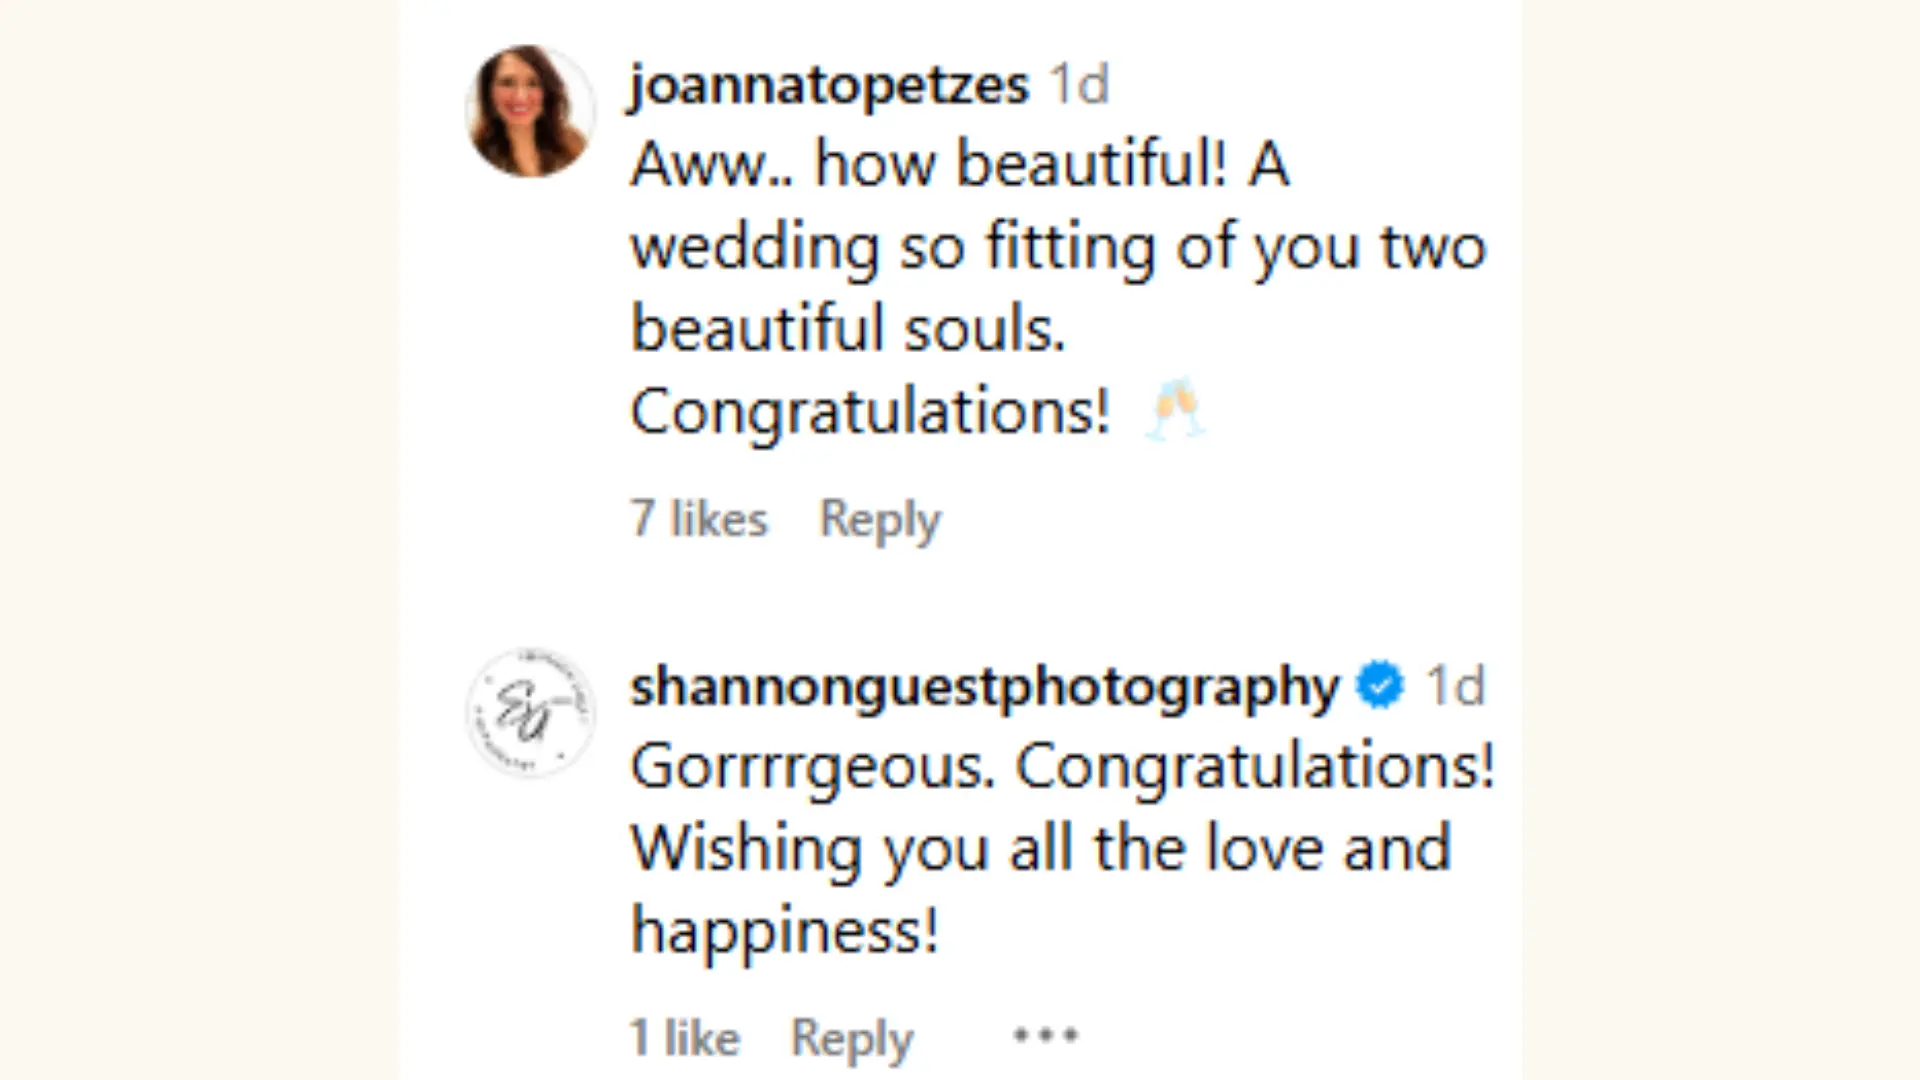Visit the joannatopetzes username link
The height and width of the screenshot is (1080, 1920).
coord(828,84)
